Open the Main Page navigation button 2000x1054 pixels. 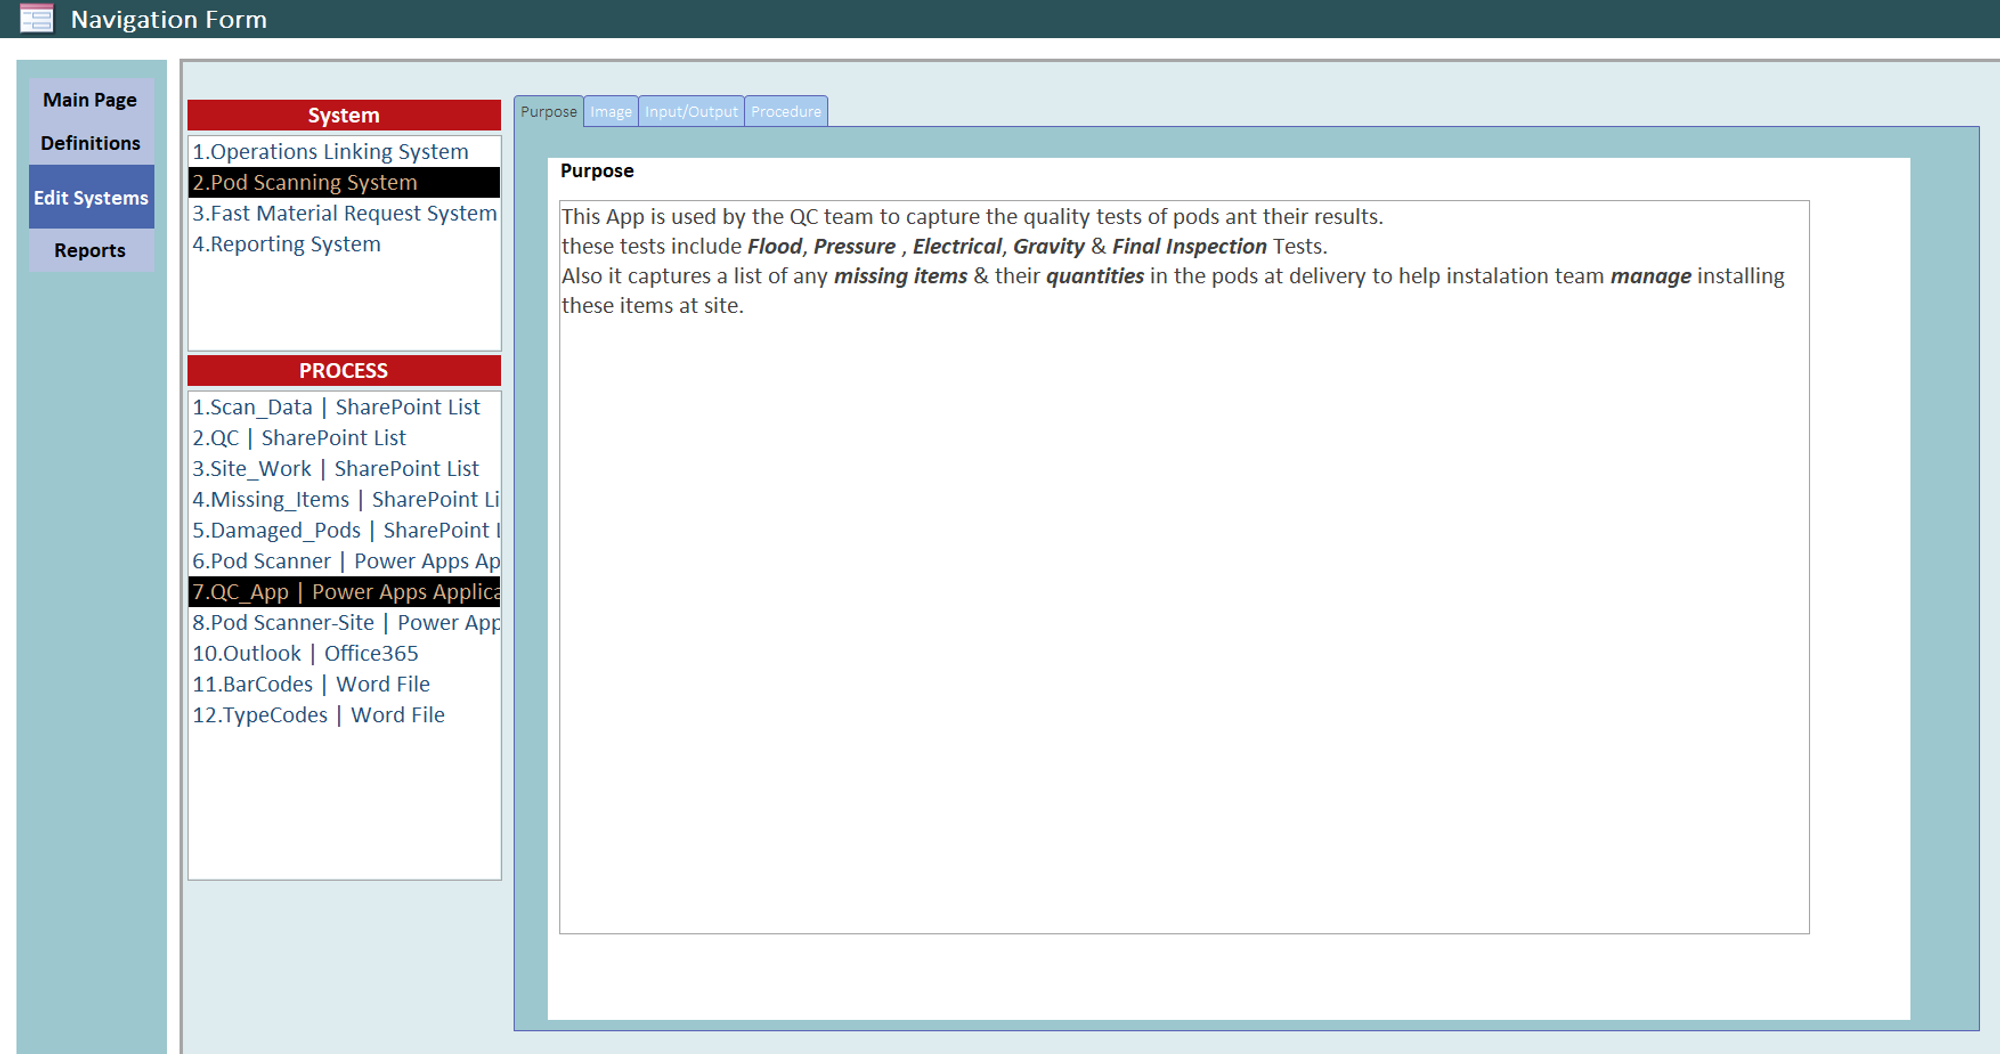pos(91,100)
